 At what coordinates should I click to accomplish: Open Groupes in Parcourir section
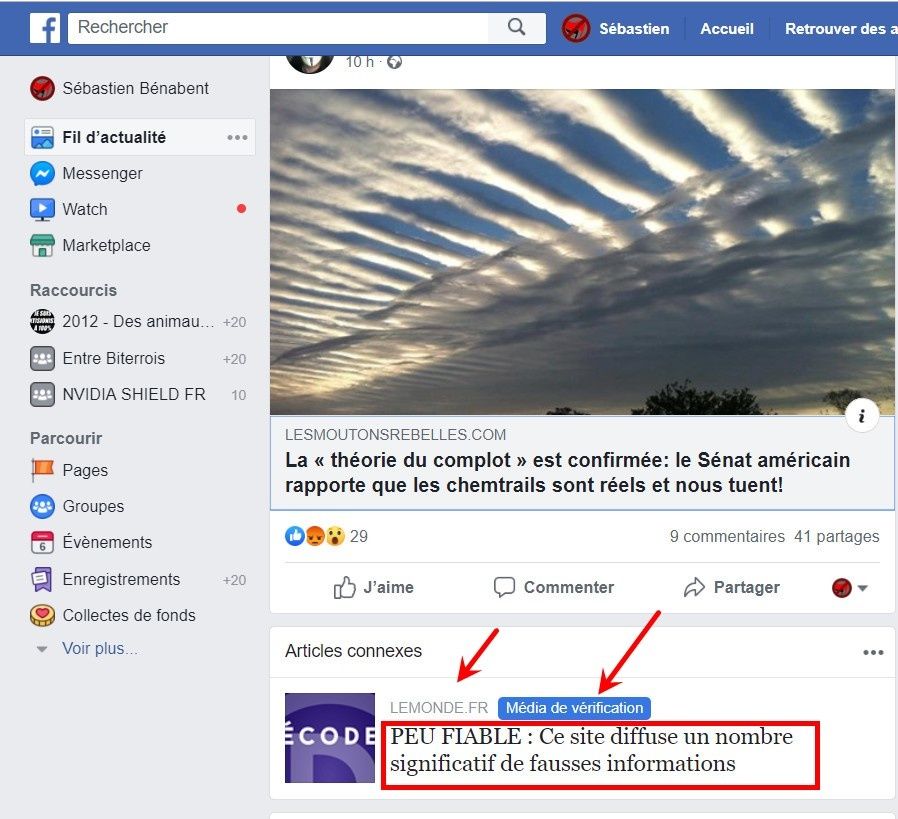click(77, 506)
